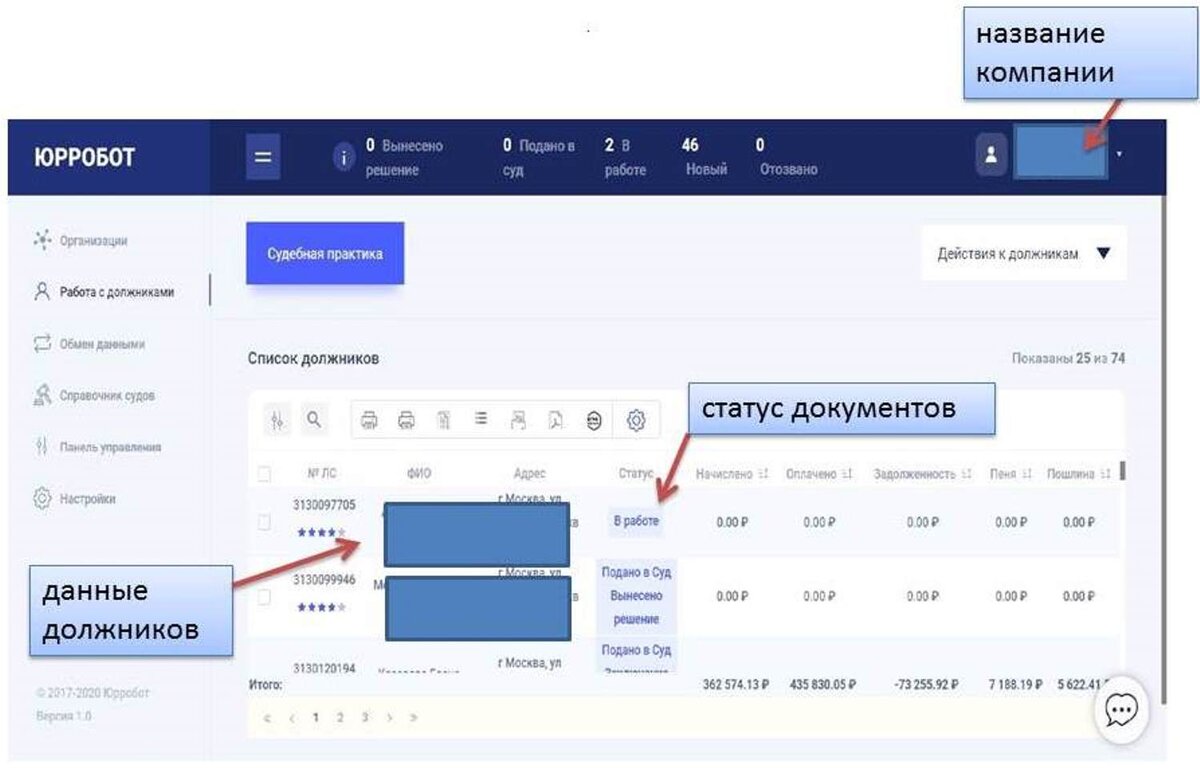Go to page 3 in the pagination
The width and height of the screenshot is (1200, 776).
364,717
